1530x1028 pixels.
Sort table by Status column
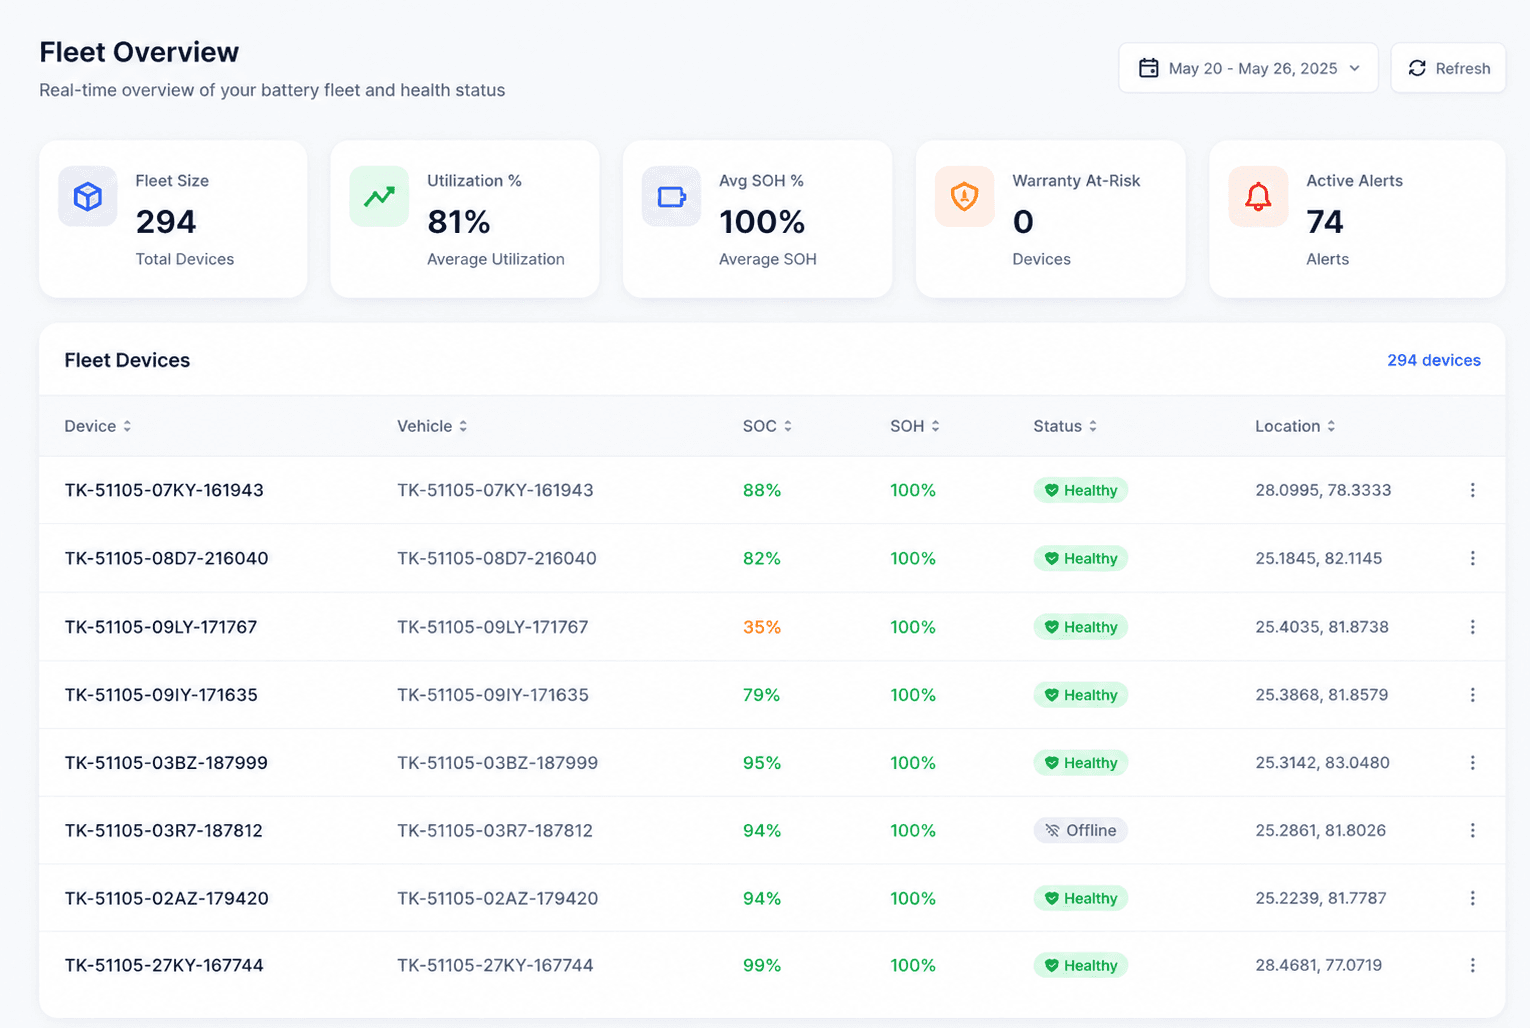click(1065, 426)
